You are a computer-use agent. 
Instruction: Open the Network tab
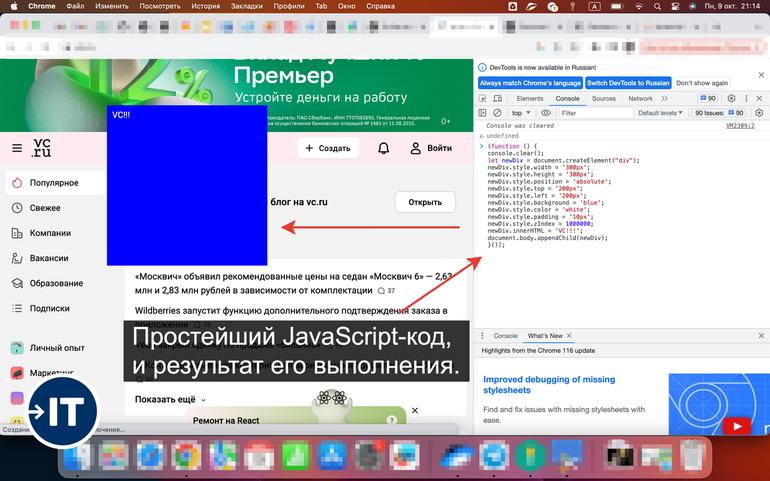click(x=640, y=99)
